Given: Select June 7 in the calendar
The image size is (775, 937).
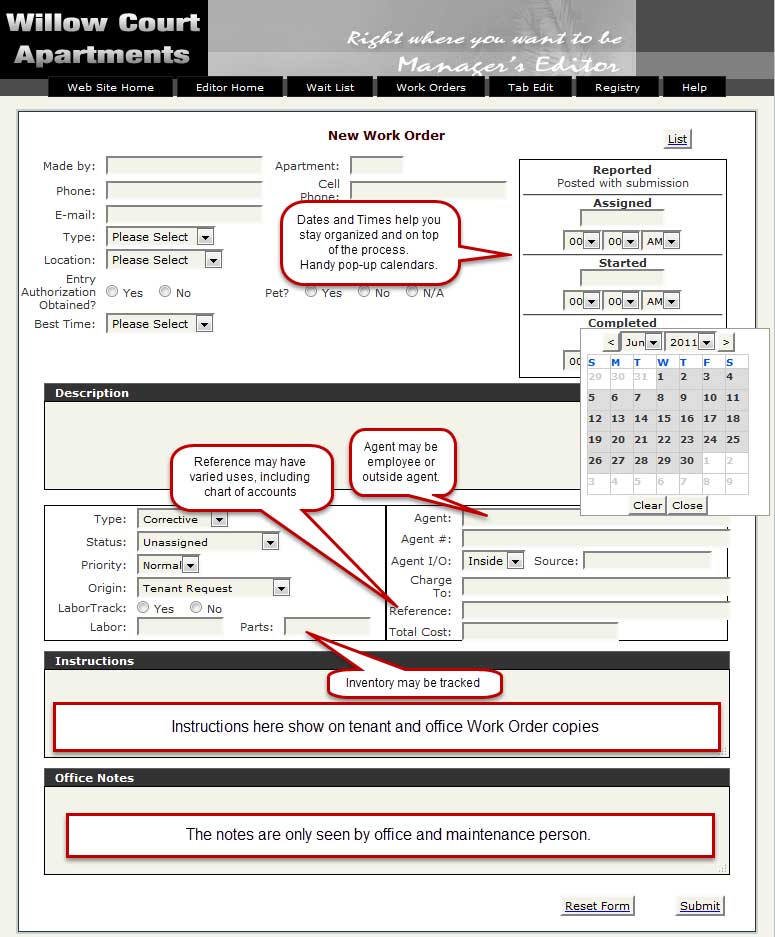Looking at the screenshot, I should pyautogui.click(x=638, y=397).
